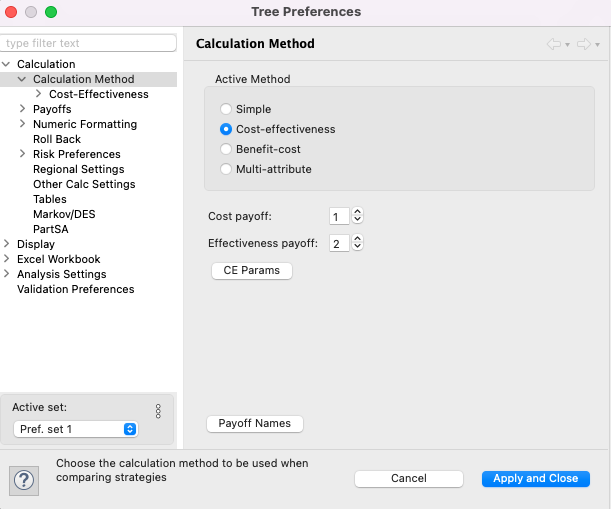Go back with the left arrow icon

coord(554,44)
